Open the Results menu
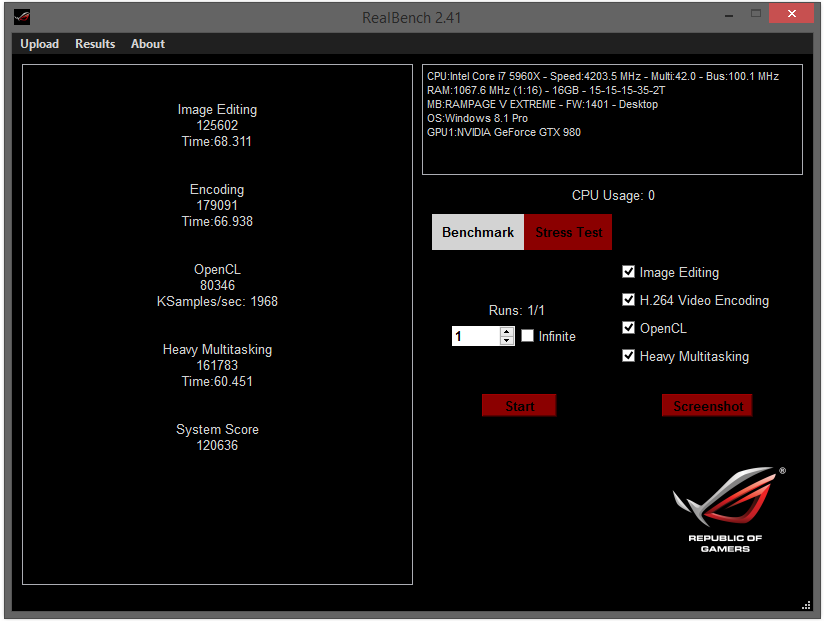Screen dimensions: 824x621 95,44
